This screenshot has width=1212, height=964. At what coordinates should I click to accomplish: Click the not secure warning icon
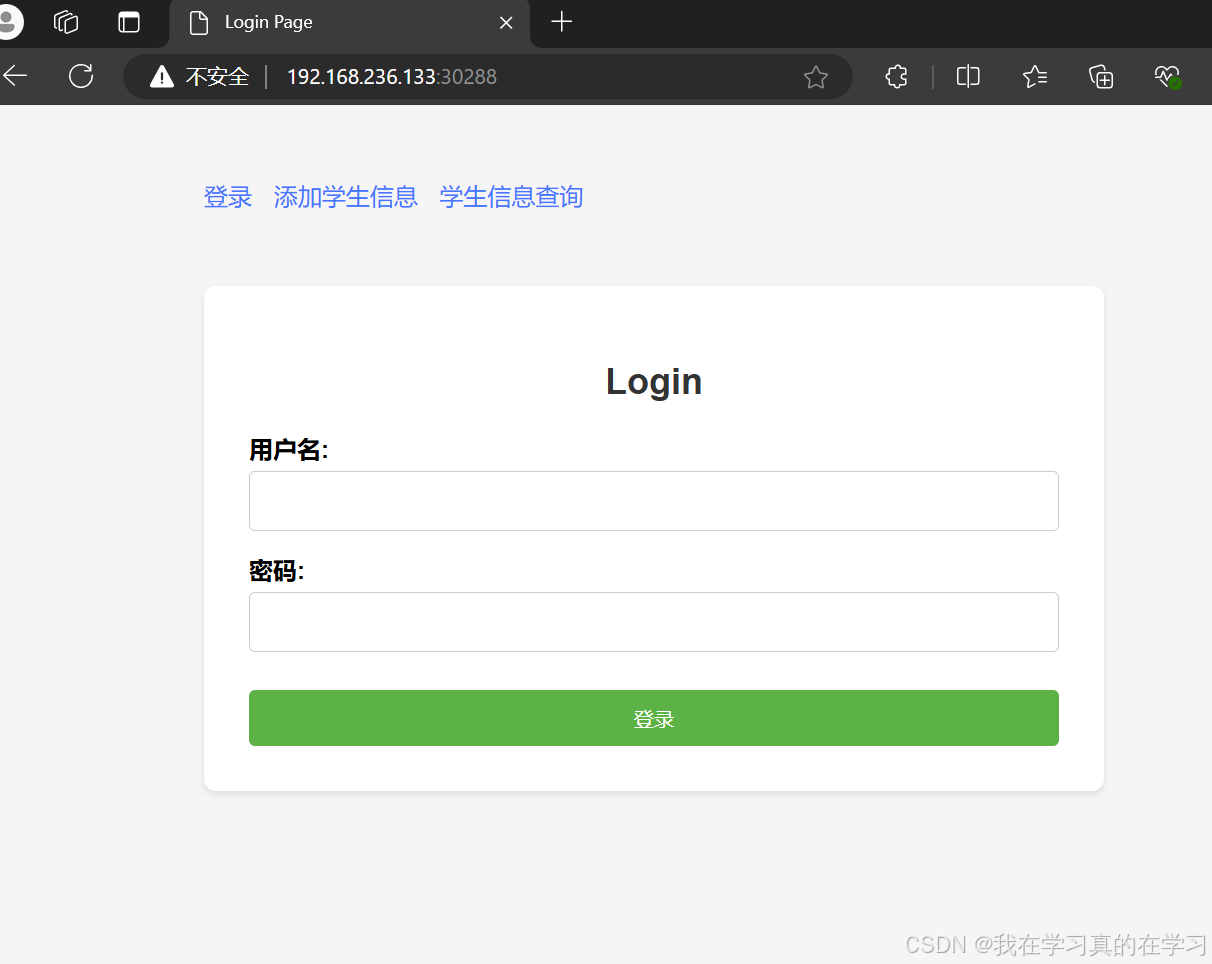coord(162,77)
